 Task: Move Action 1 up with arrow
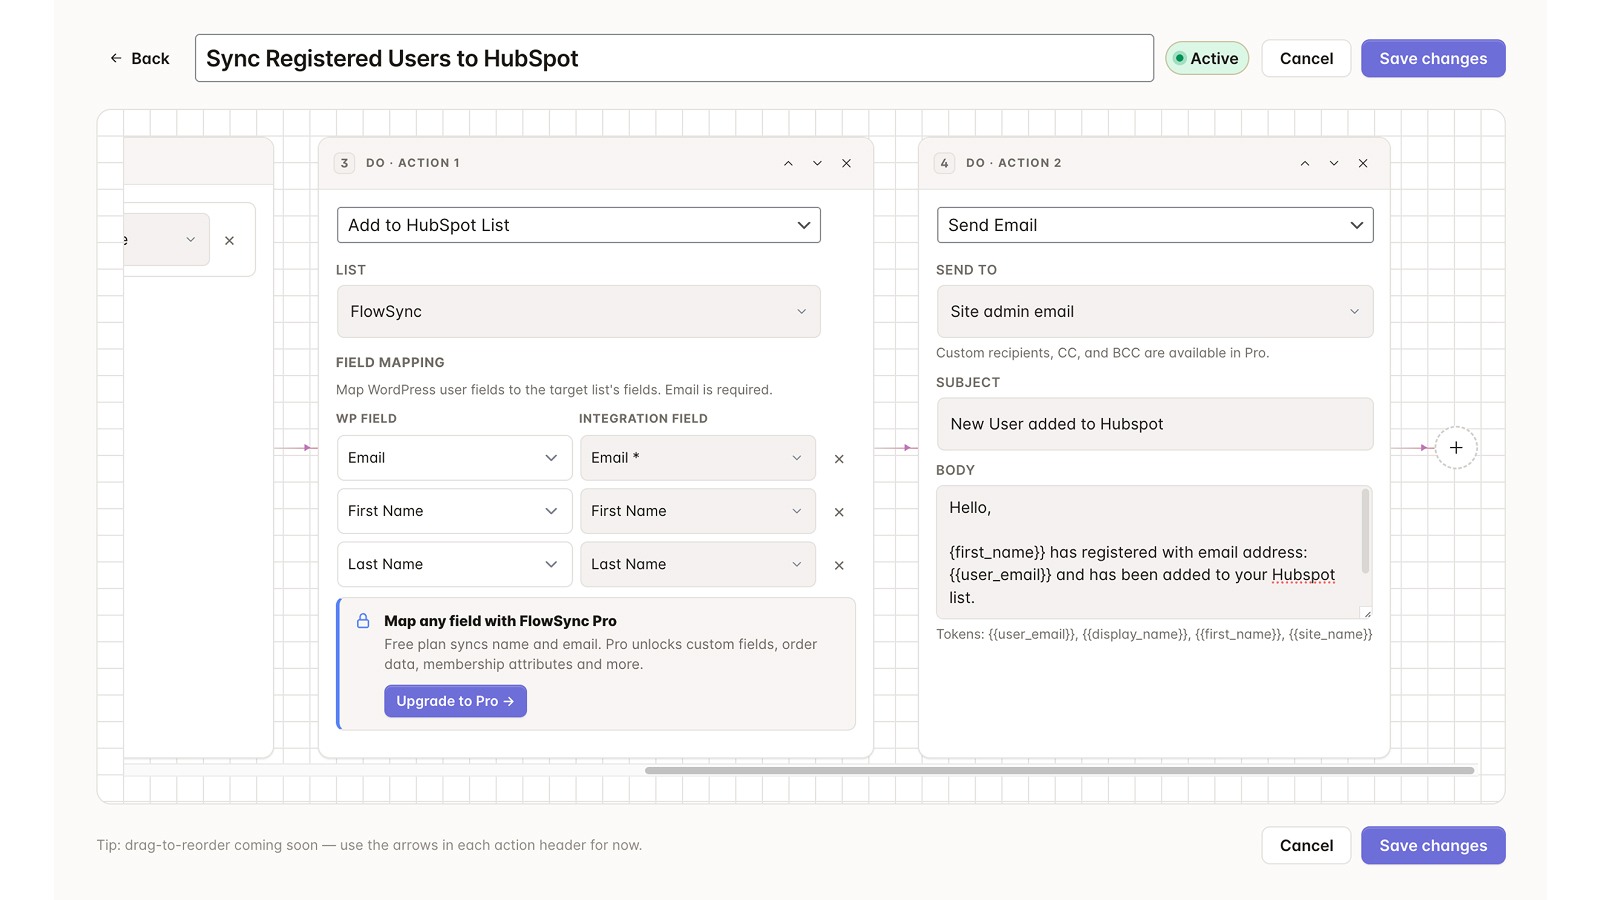click(788, 163)
